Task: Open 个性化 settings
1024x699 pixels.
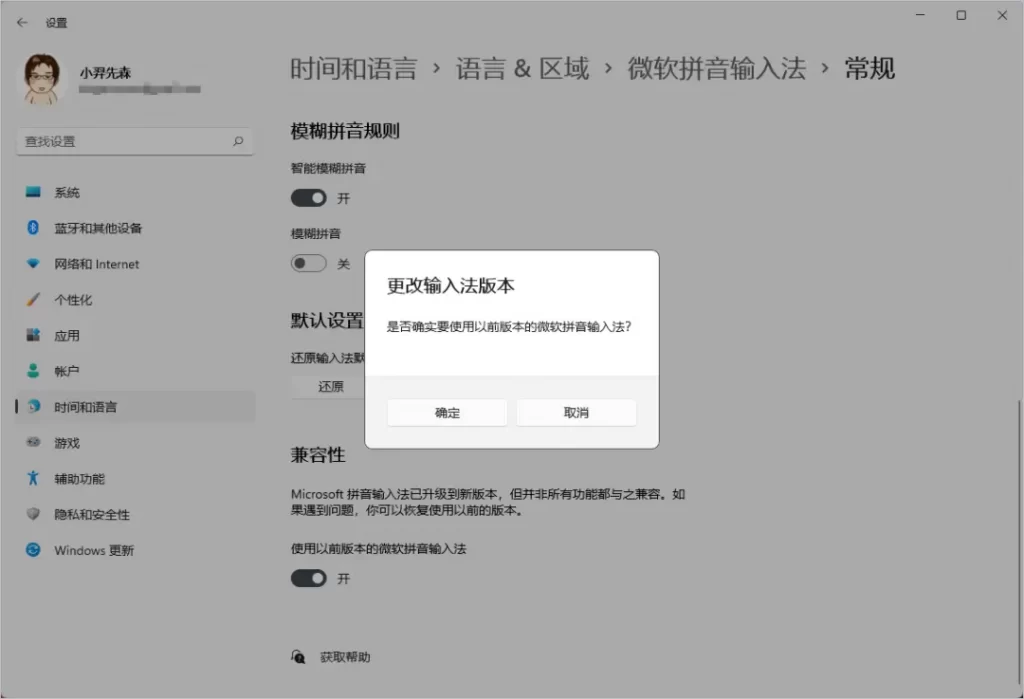Action: pos(32,299)
